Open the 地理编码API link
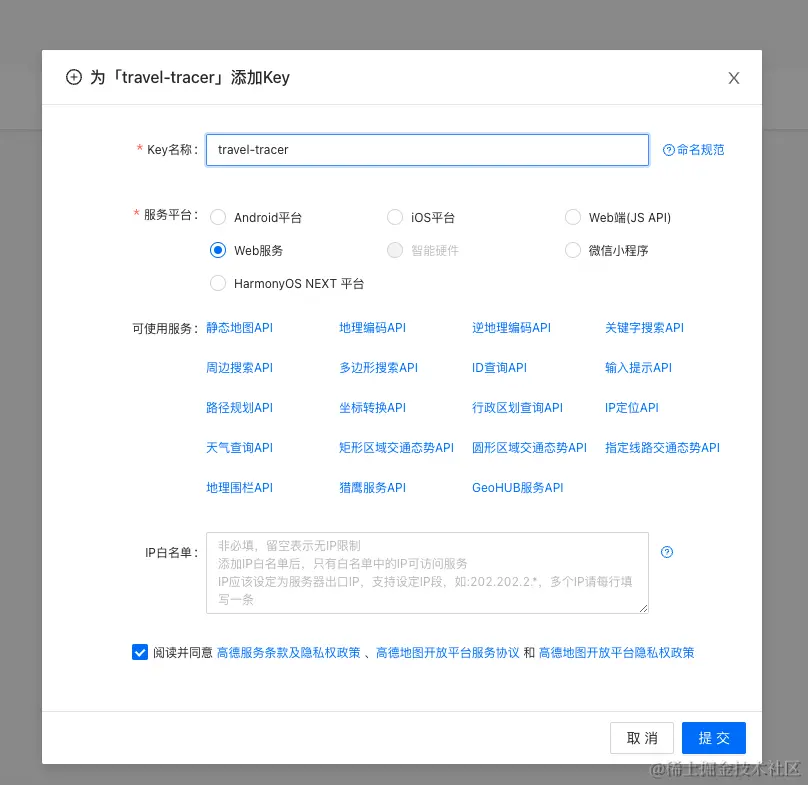Image resolution: width=808 pixels, height=785 pixels. tap(373, 328)
